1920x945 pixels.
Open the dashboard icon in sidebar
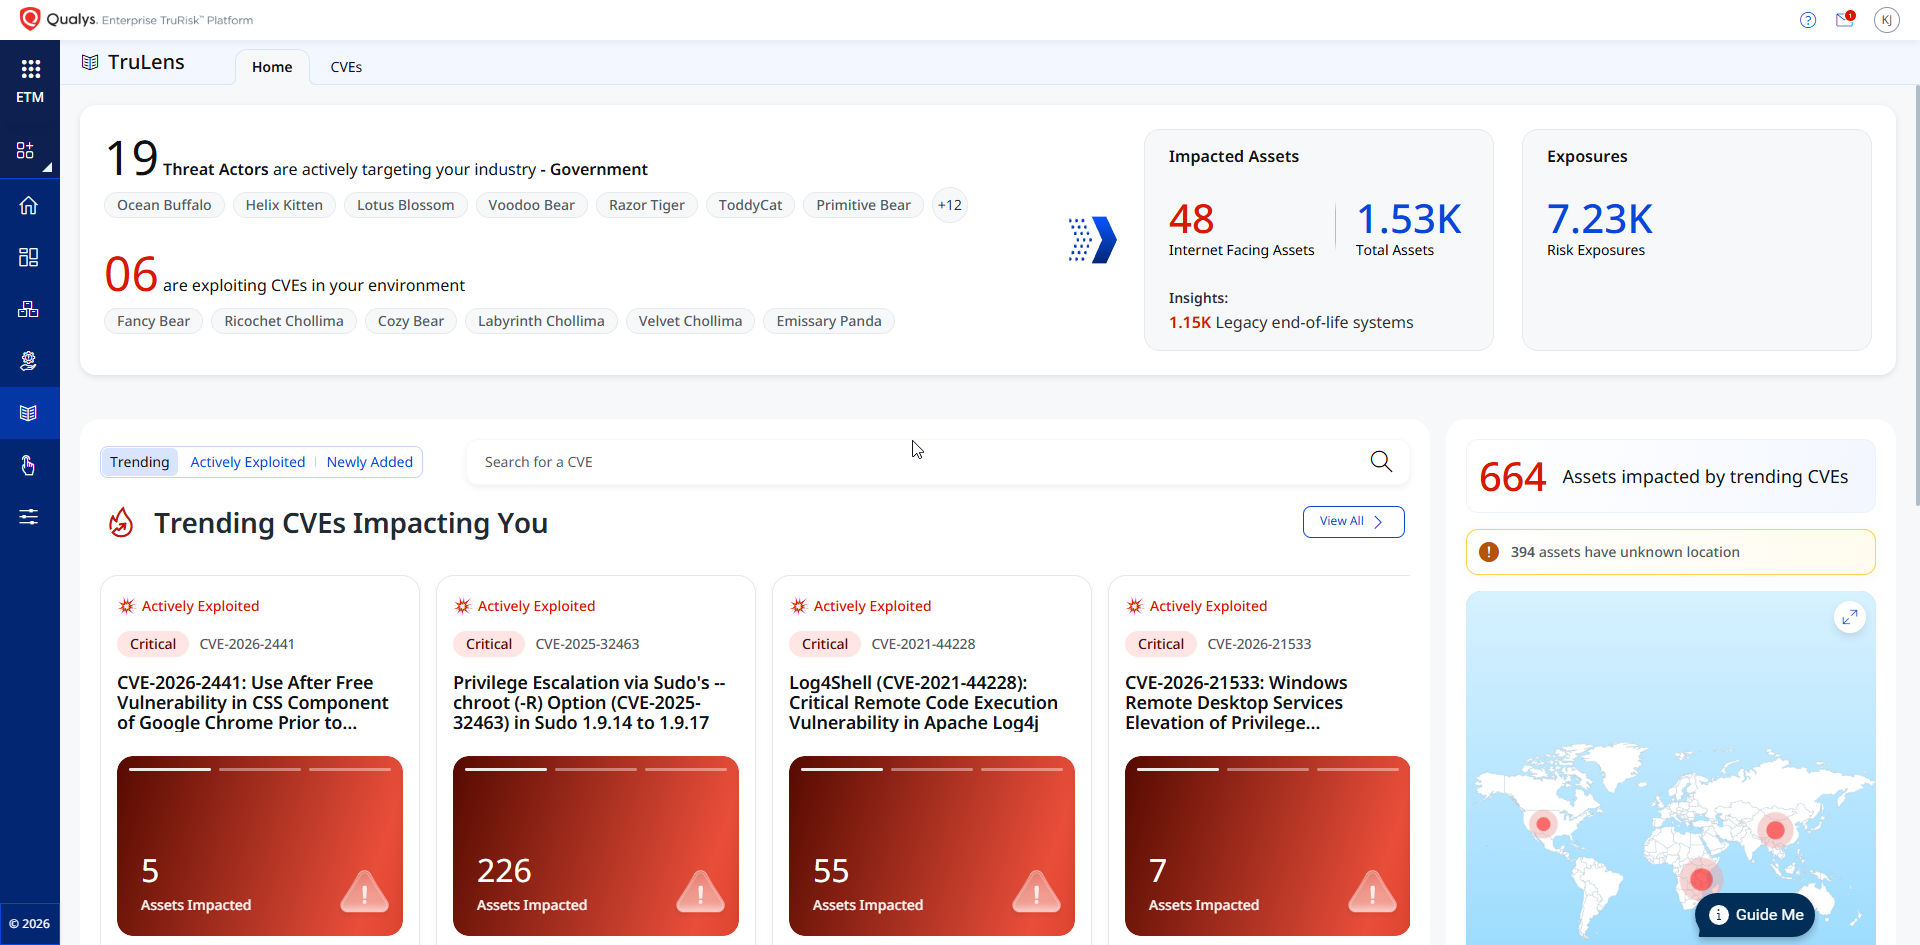[x=28, y=257]
